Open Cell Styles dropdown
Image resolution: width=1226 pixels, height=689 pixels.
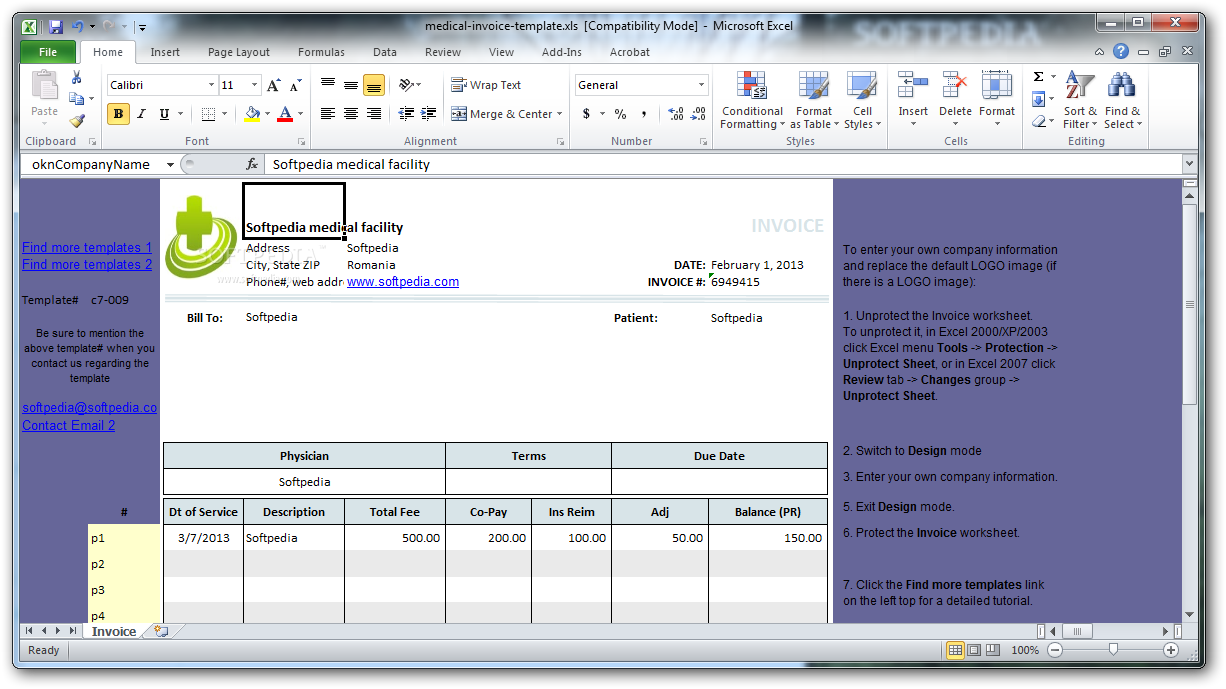(x=862, y=100)
